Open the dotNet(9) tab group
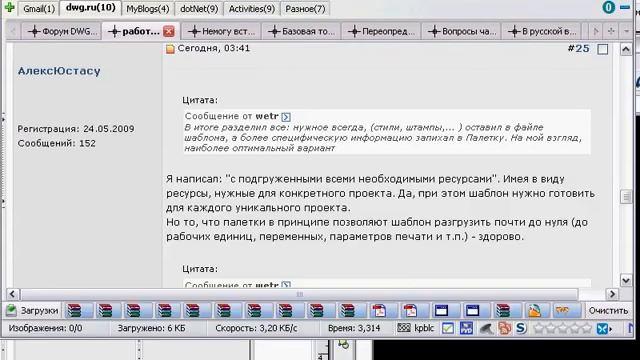 (199, 9)
